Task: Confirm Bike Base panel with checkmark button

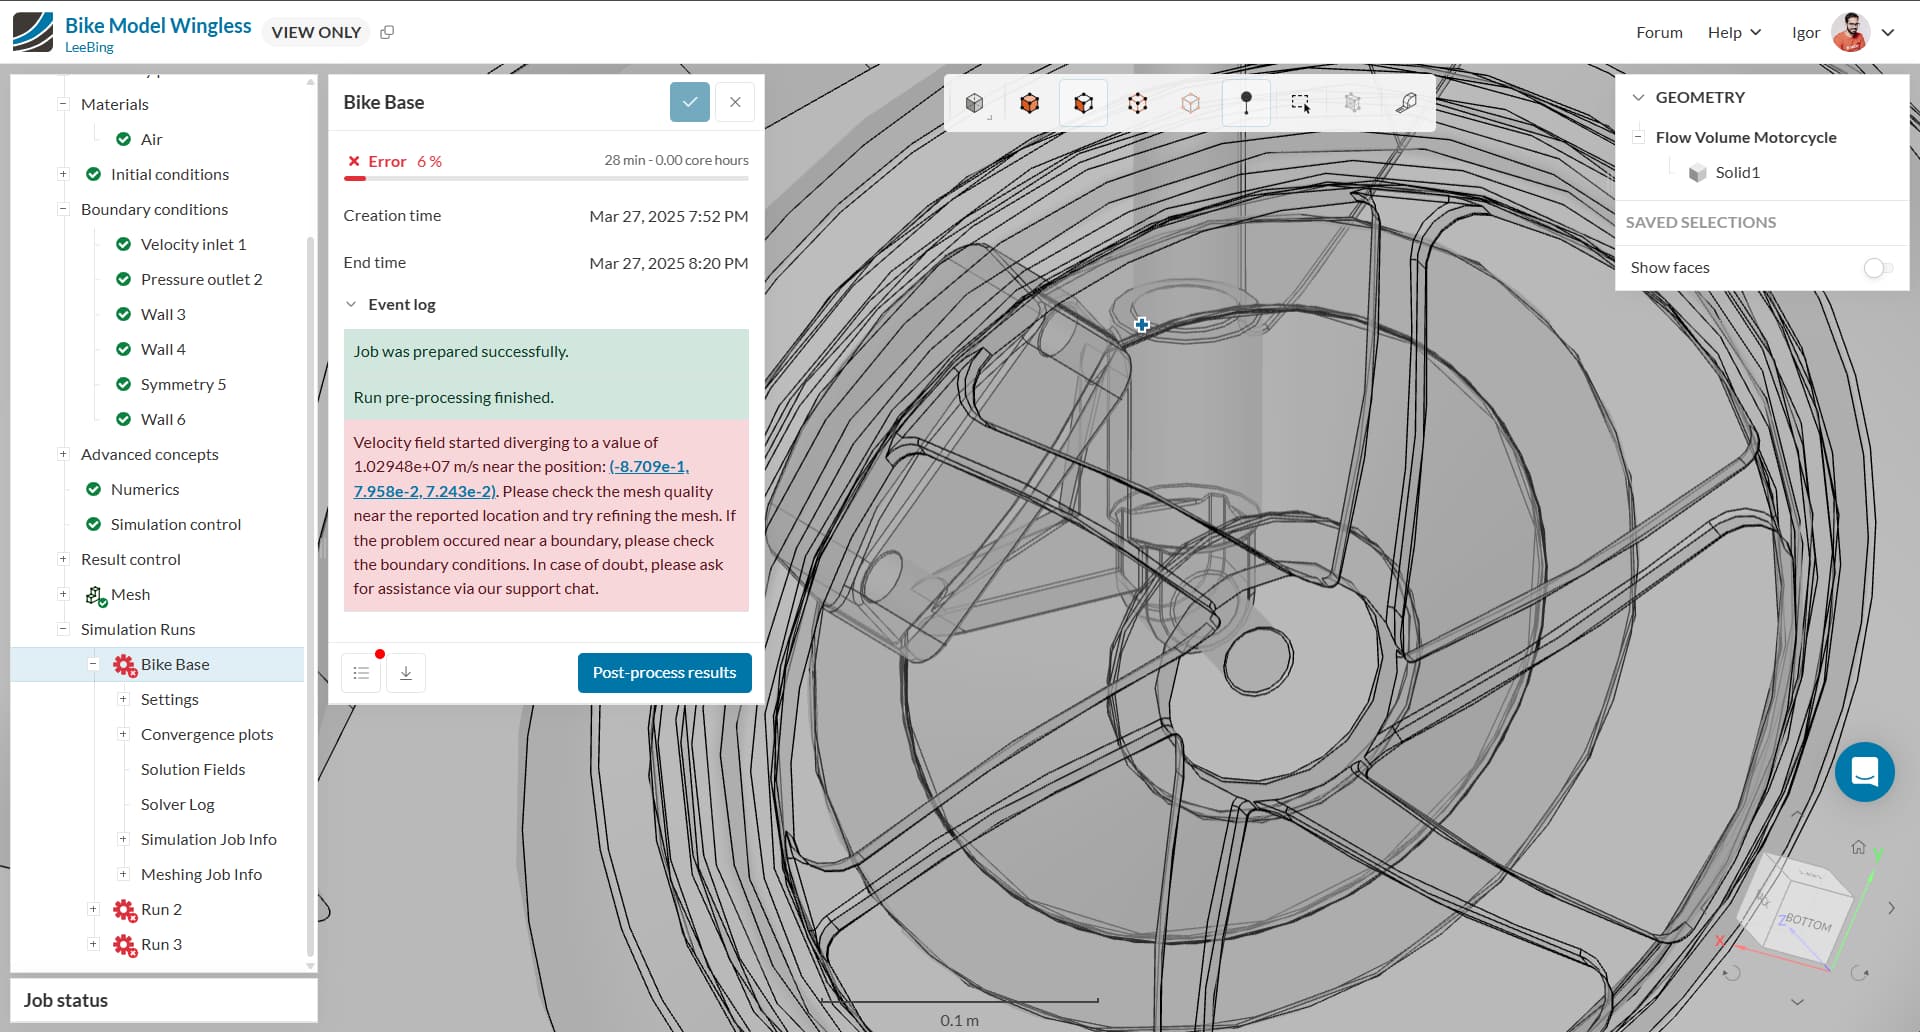Action: click(690, 102)
